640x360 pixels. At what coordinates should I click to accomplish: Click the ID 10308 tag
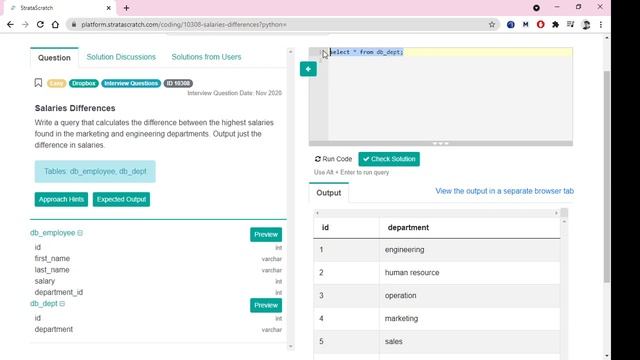(x=178, y=83)
